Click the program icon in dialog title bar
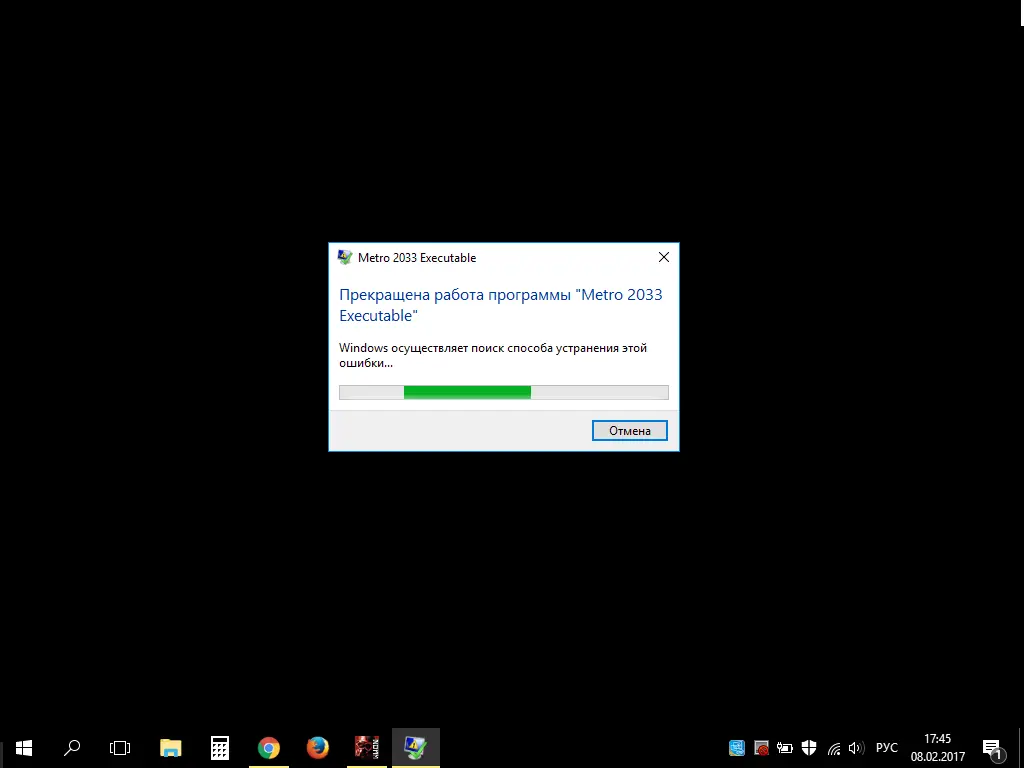The width and height of the screenshot is (1024, 768). (x=344, y=257)
